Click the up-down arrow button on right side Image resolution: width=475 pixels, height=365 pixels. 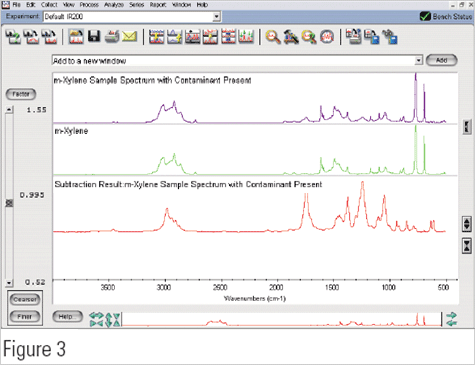[x=467, y=224]
